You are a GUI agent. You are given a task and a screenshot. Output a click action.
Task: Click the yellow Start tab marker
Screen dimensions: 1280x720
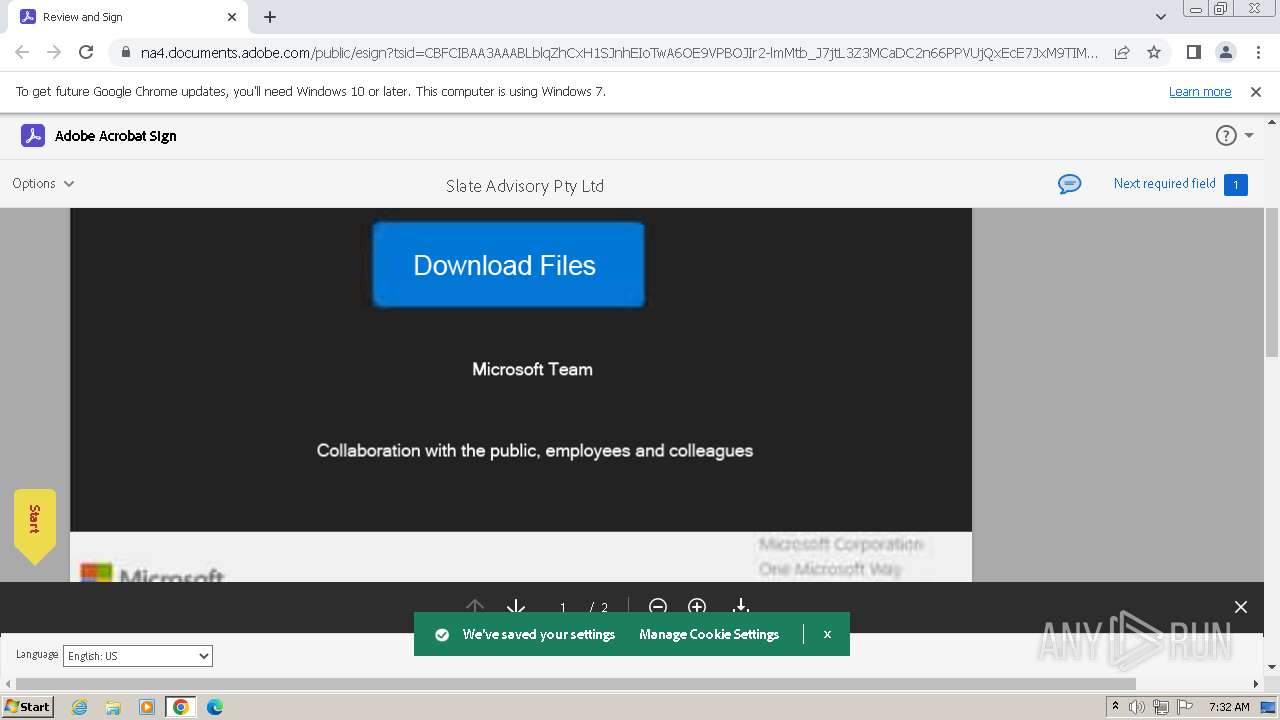coord(35,526)
